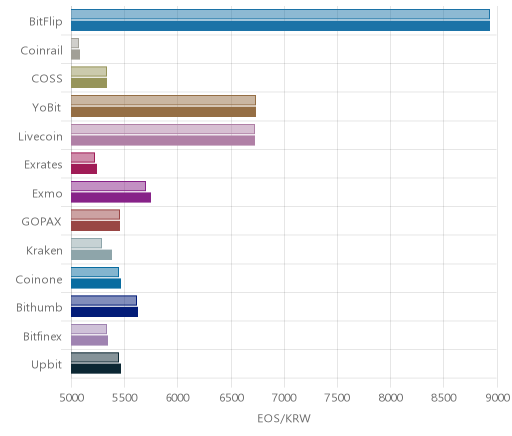Click the gray-teal Kraken lower bar
The width and height of the screenshot is (512, 436).
click(x=91, y=255)
